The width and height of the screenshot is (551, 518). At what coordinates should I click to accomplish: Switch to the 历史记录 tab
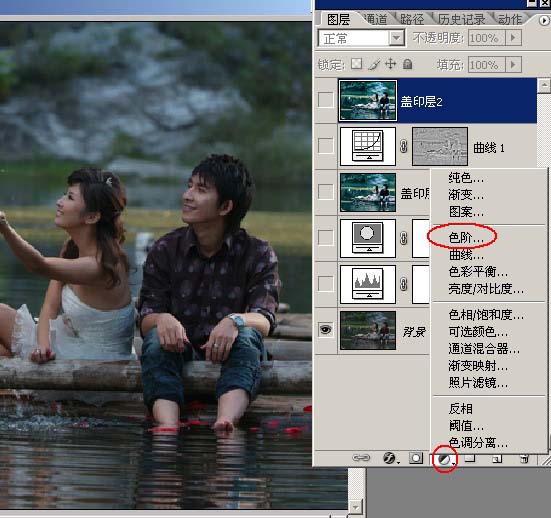[x=461, y=19]
